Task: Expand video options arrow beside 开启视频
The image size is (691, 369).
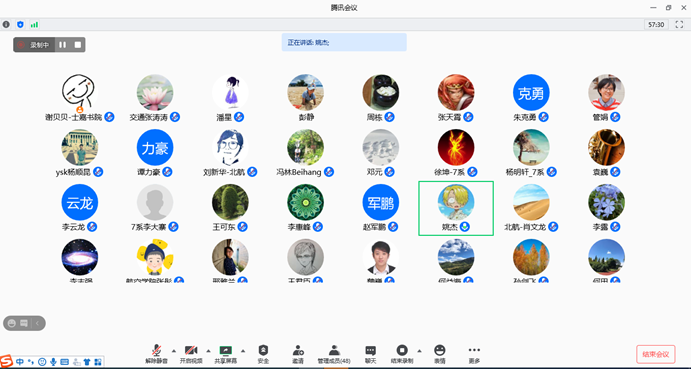Action: click(208, 351)
